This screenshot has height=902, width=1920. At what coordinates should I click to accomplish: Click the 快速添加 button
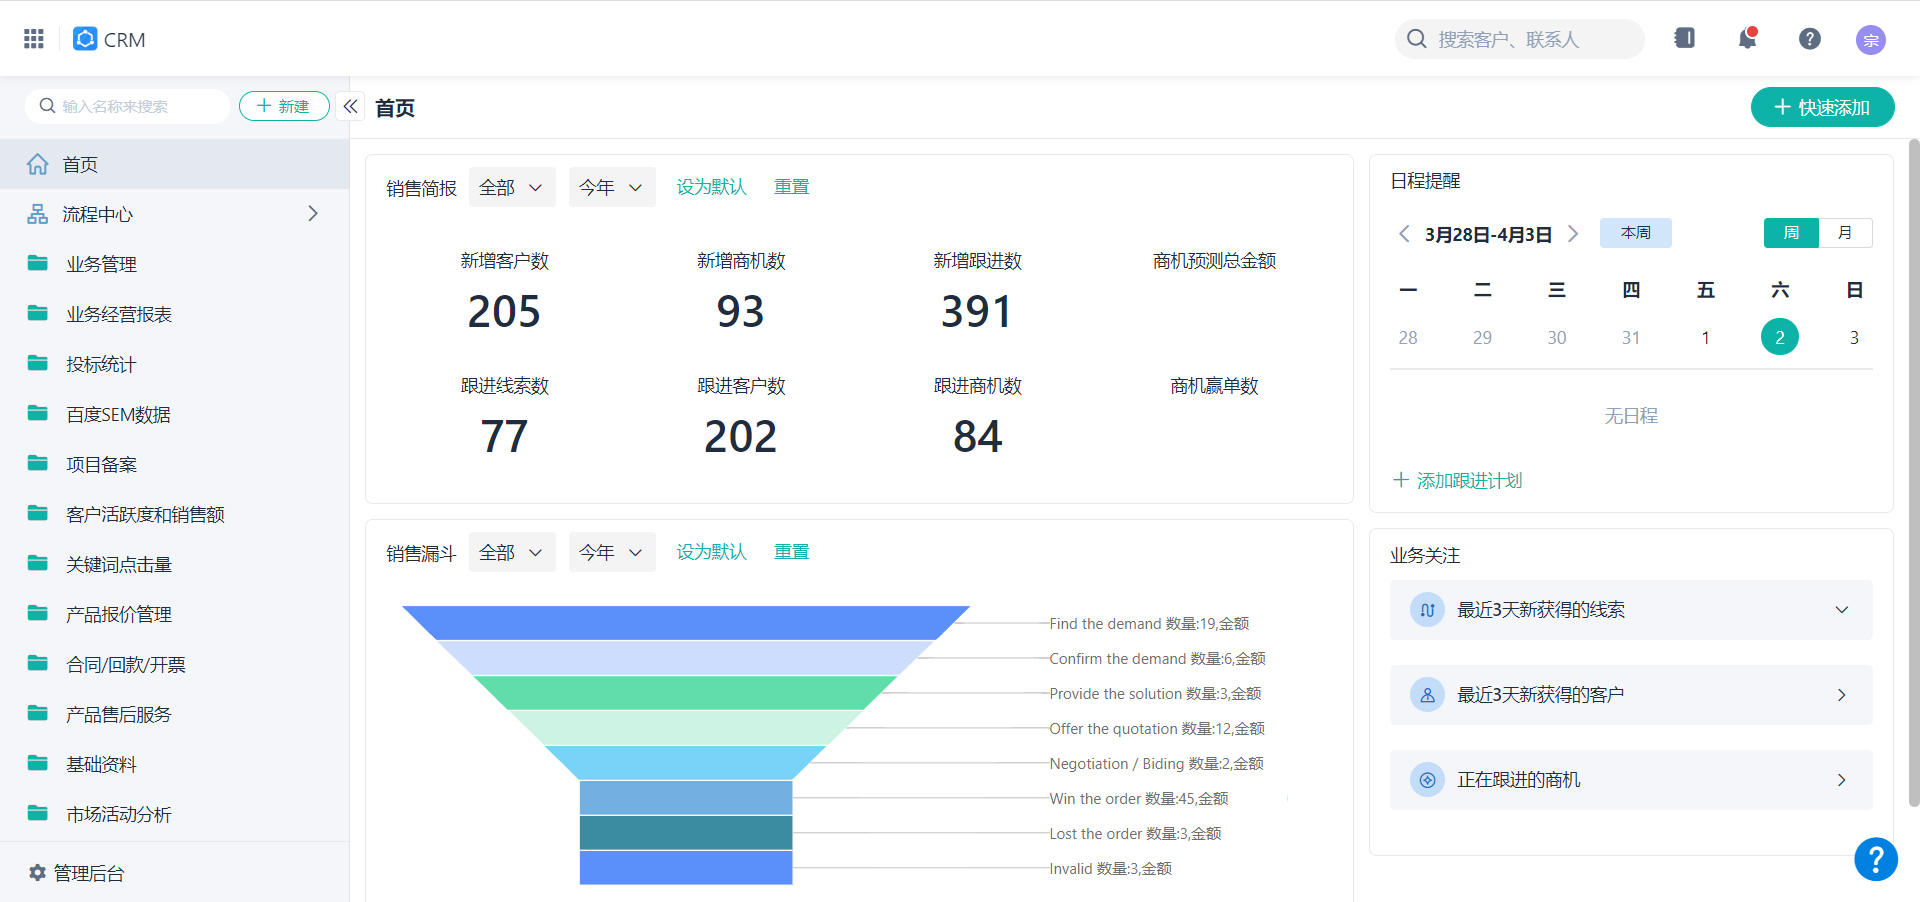[1821, 107]
